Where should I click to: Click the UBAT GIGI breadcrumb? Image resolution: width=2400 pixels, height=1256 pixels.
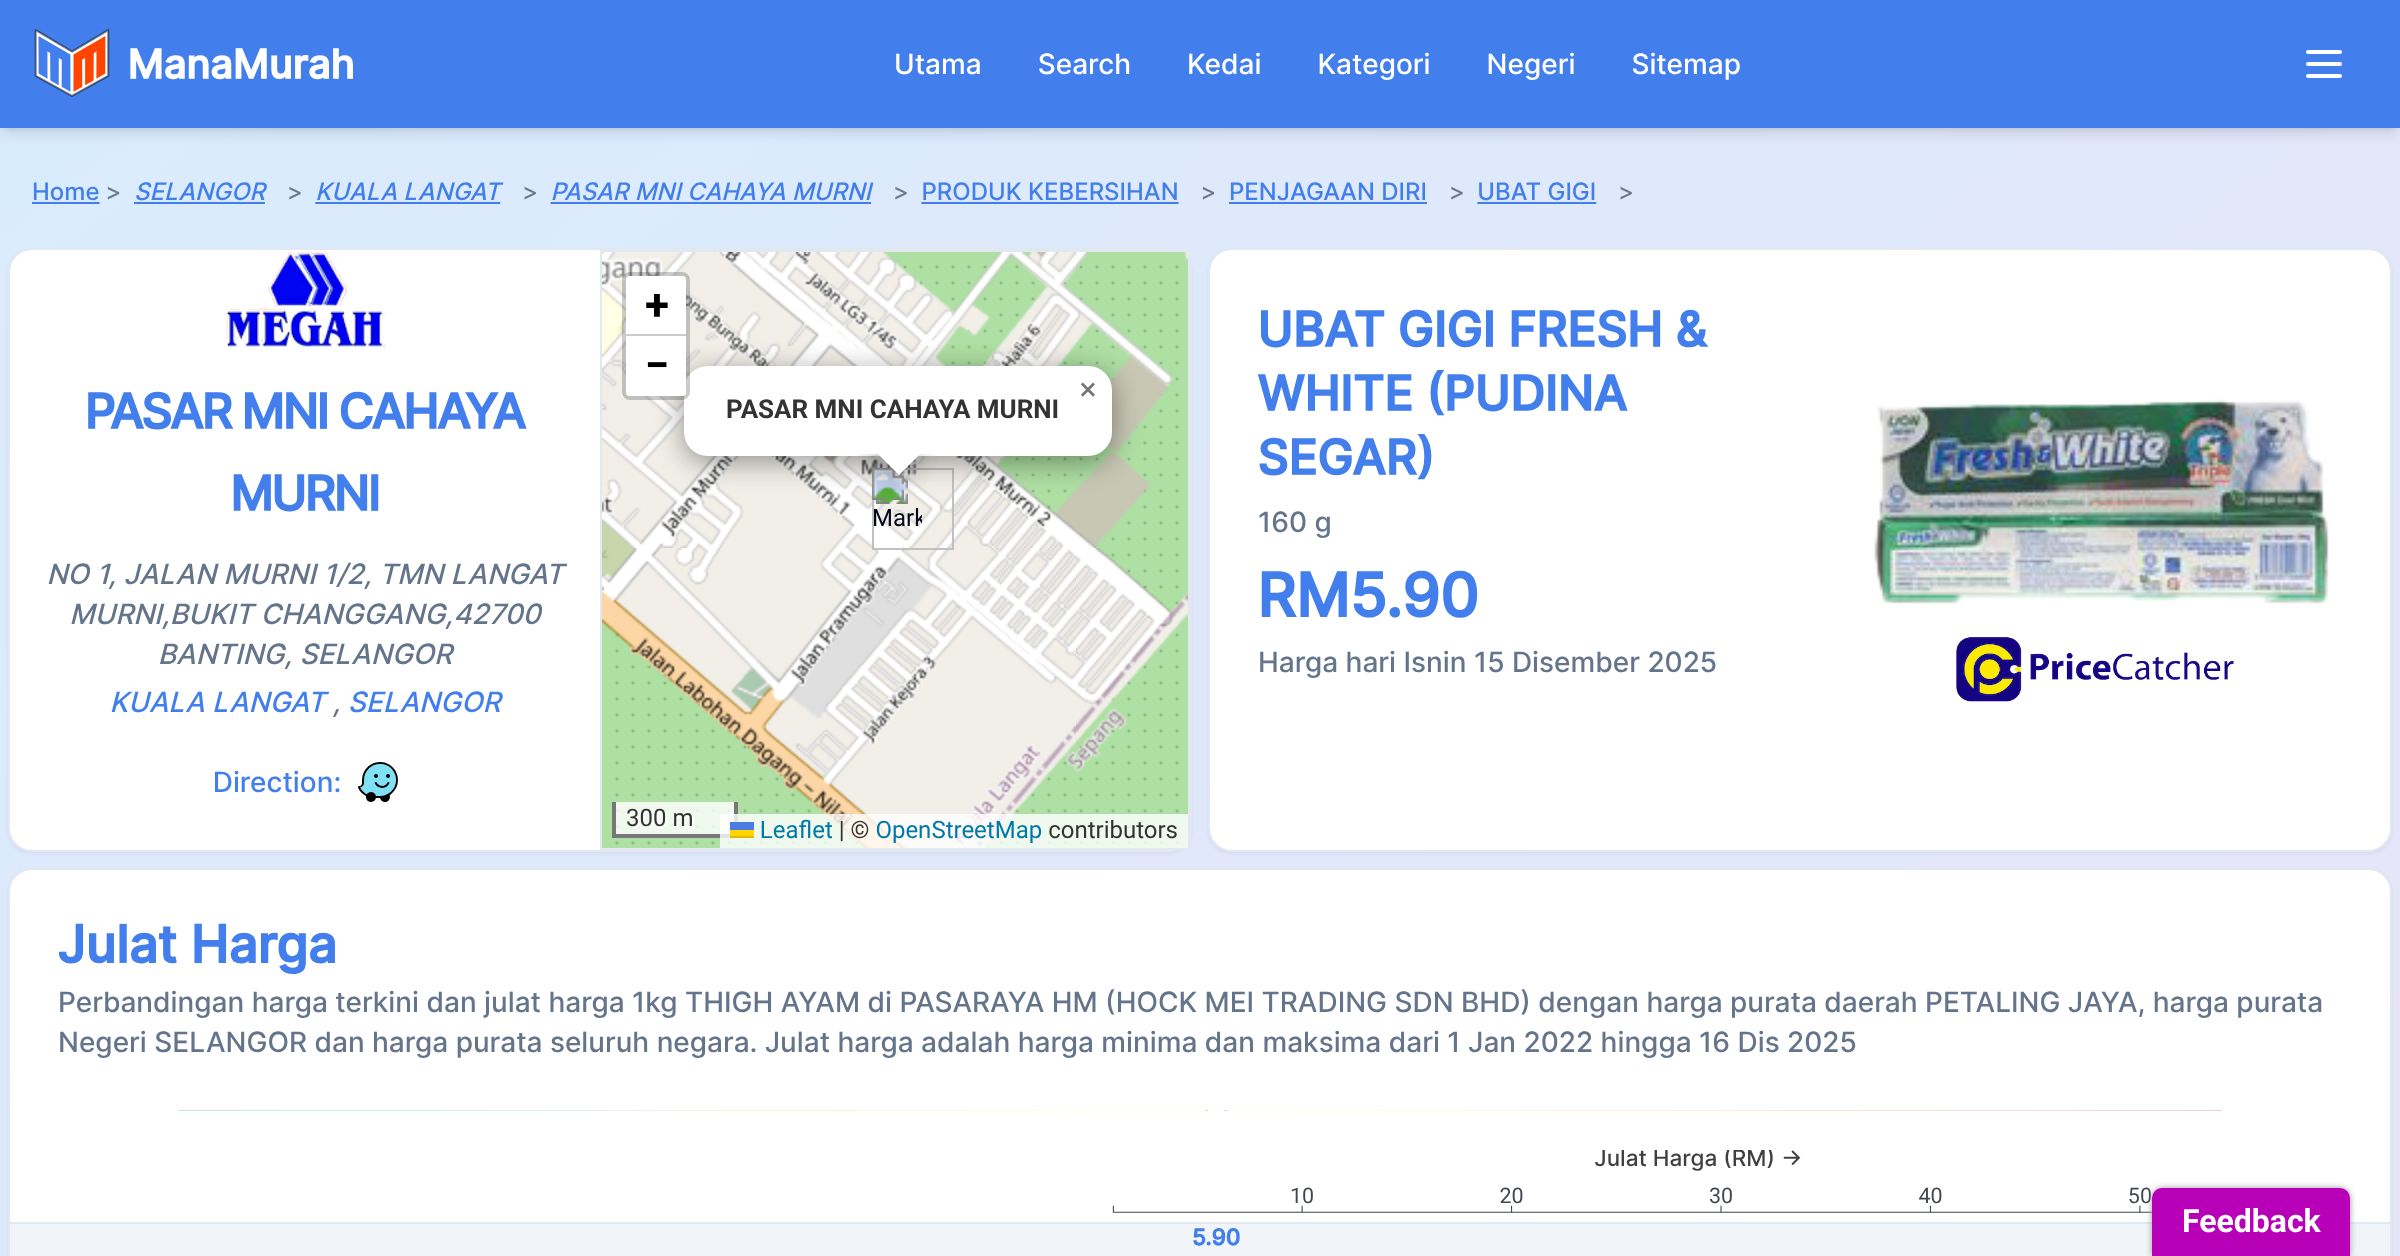1536,191
